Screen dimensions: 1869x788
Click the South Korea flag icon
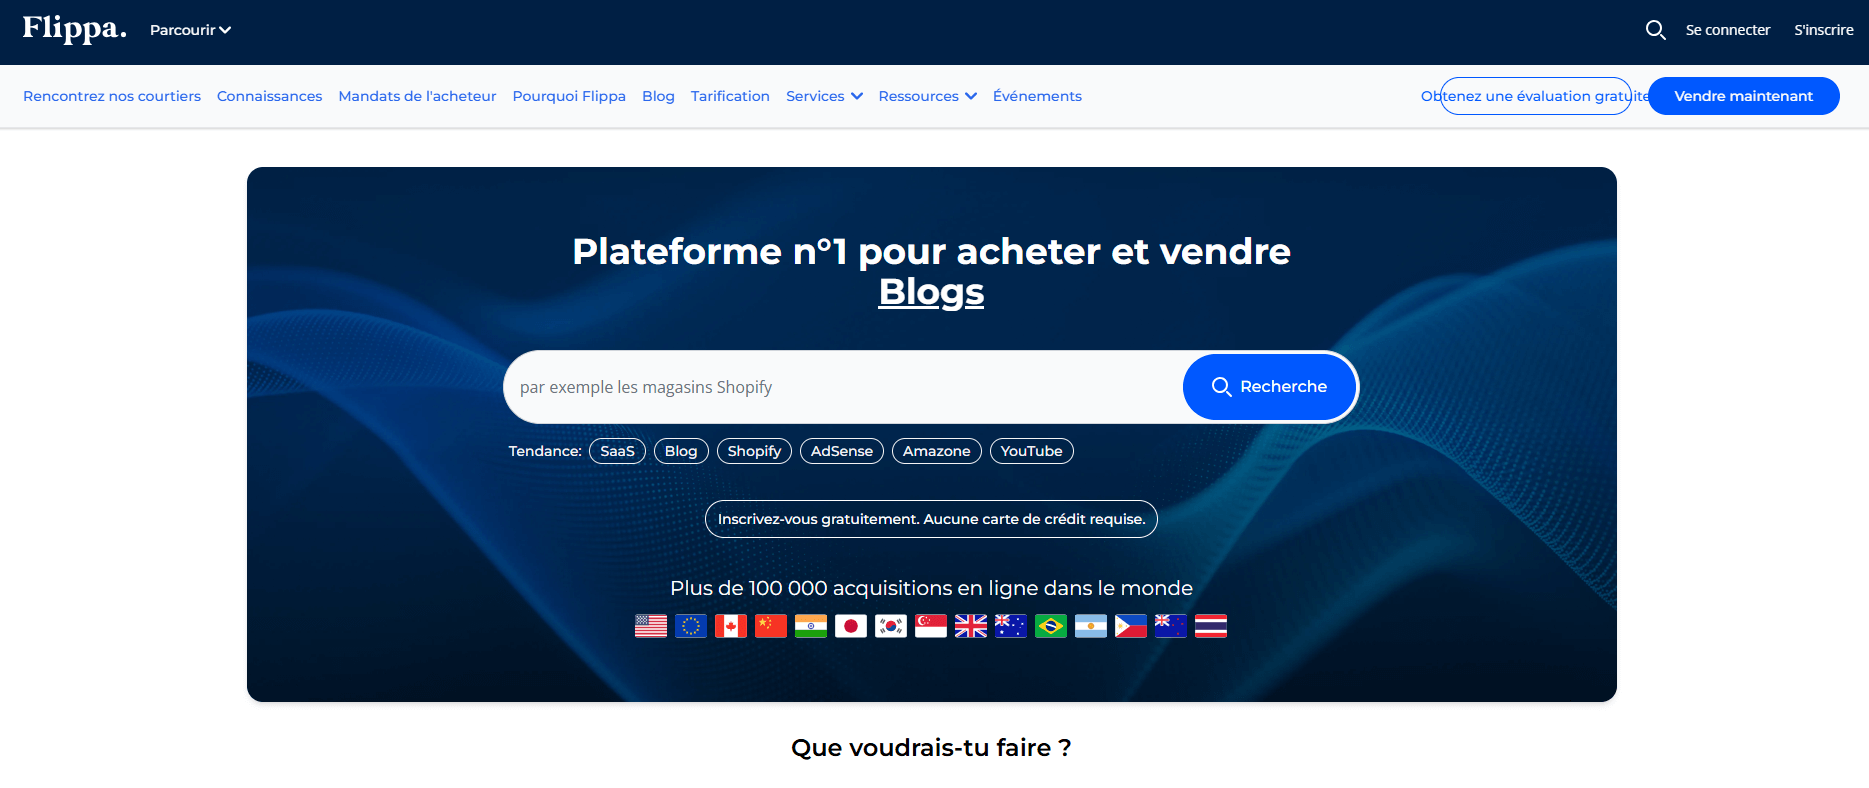click(891, 626)
